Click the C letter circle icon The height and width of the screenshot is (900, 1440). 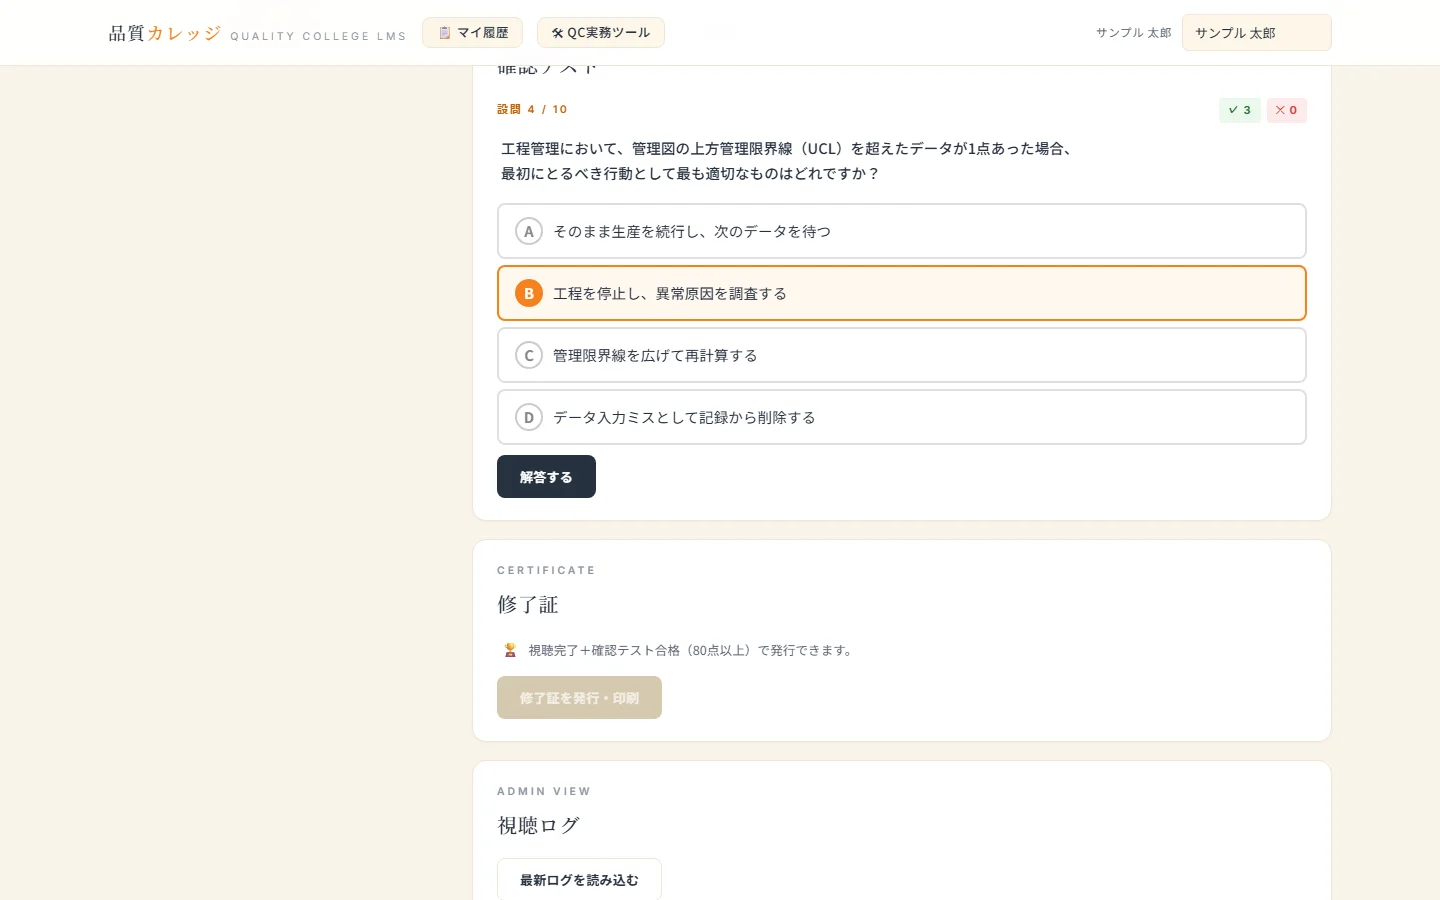[528, 355]
